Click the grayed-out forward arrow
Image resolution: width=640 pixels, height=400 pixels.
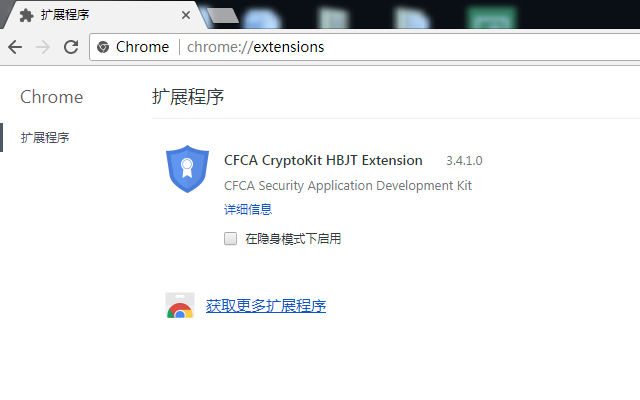point(43,47)
